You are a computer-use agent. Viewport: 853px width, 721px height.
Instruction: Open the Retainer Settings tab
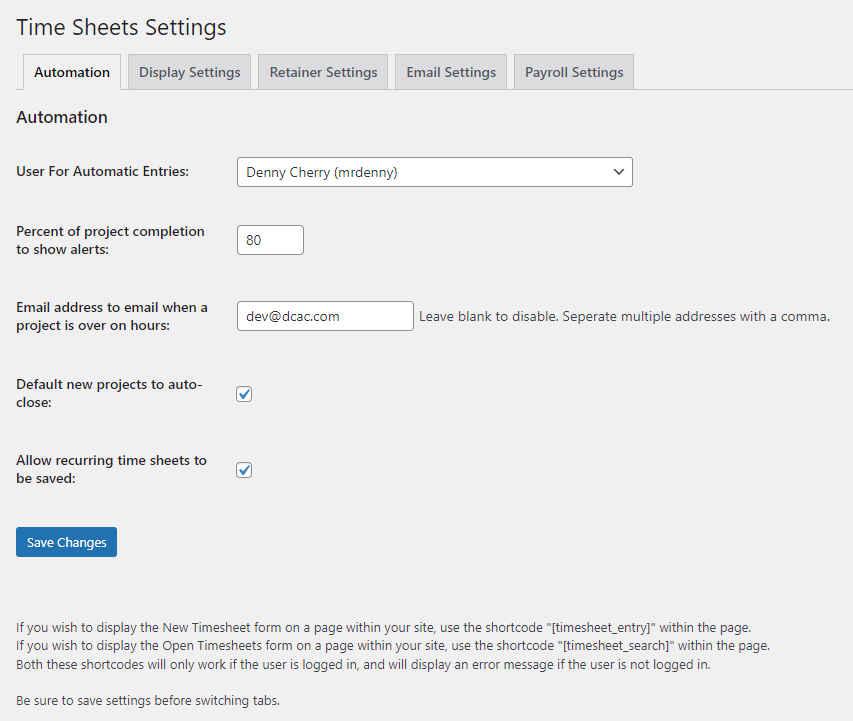[323, 72]
